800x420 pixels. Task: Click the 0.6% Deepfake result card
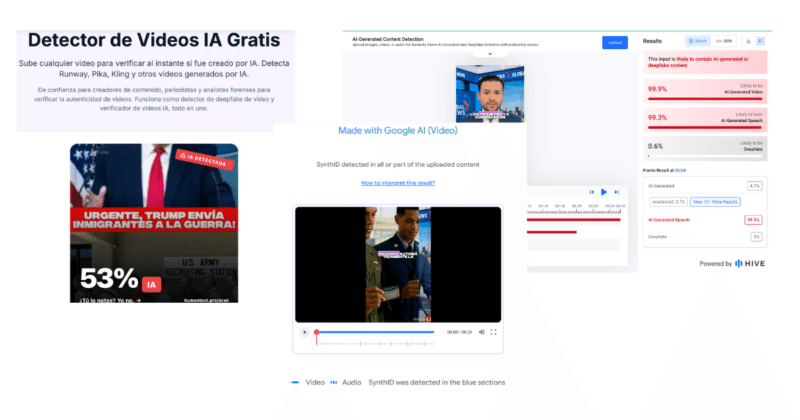[705, 148]
